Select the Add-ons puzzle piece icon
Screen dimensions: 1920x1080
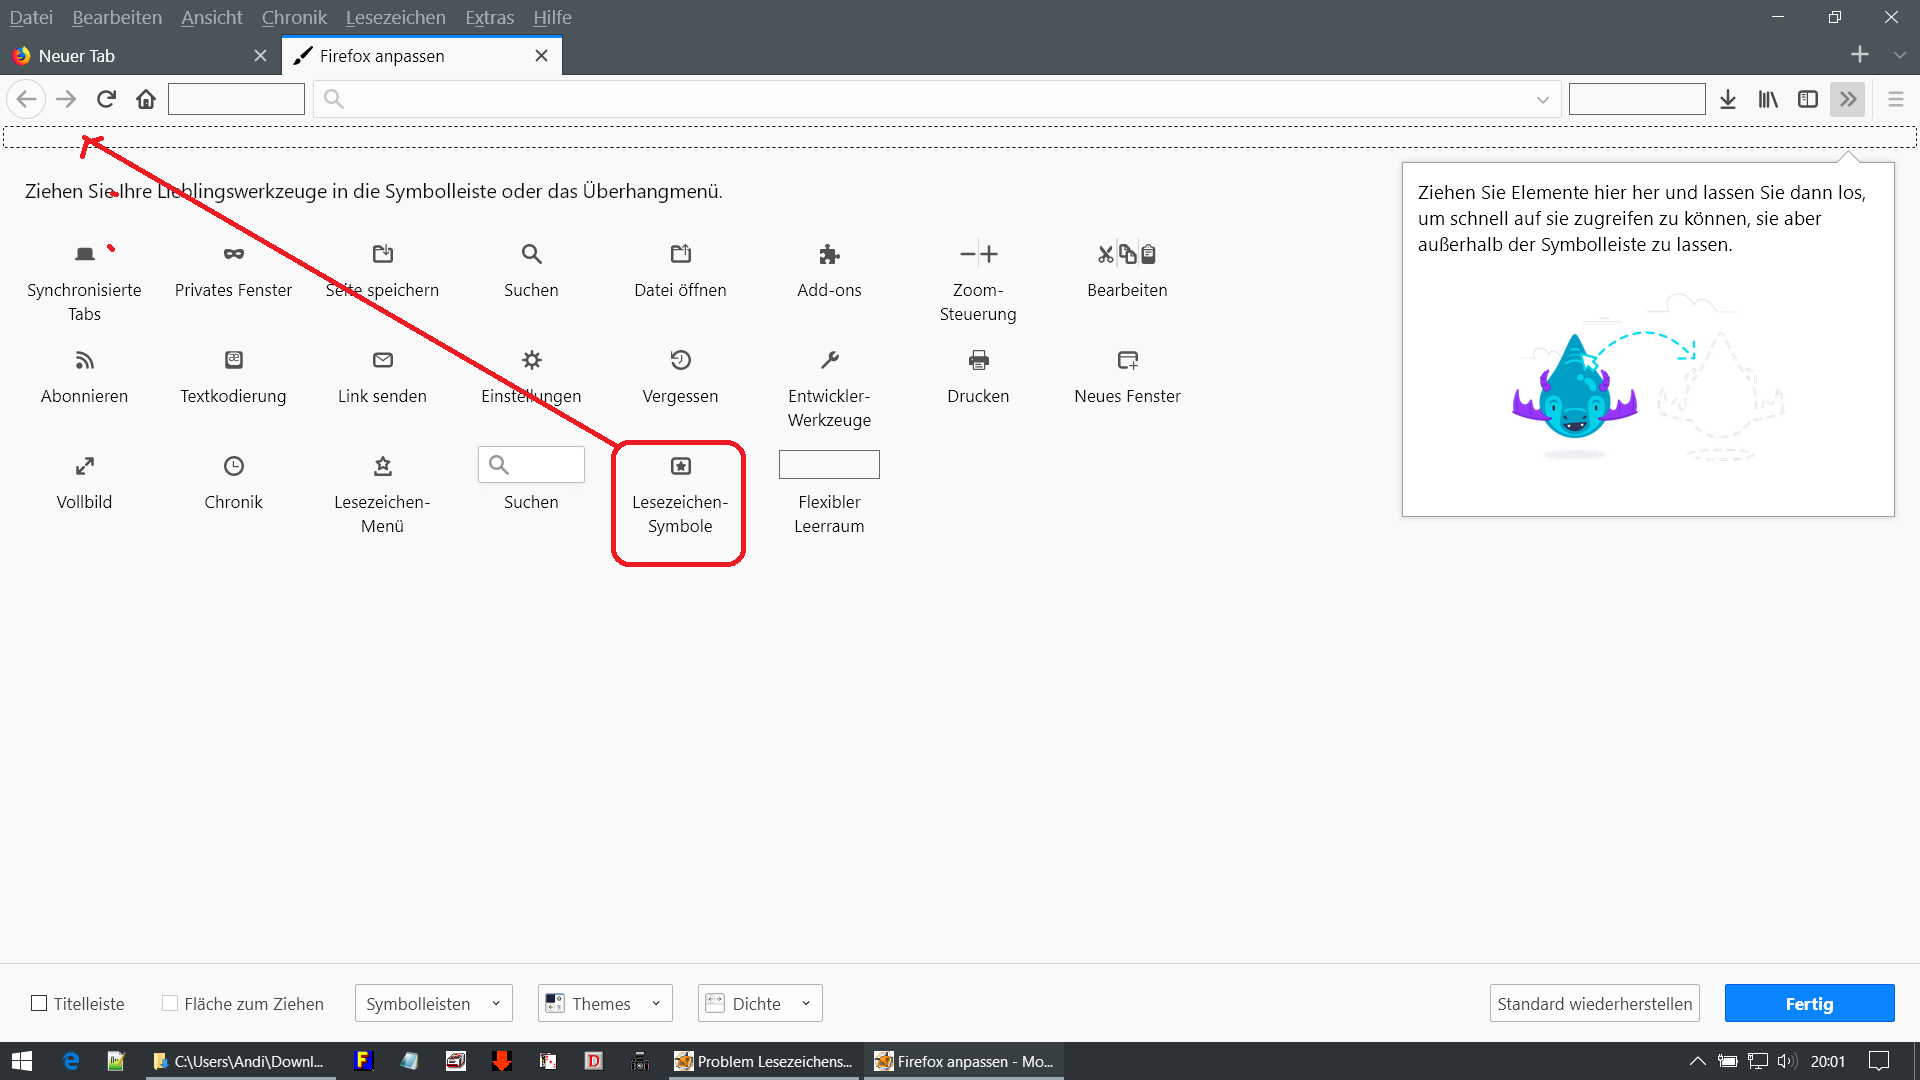(829, 254)
